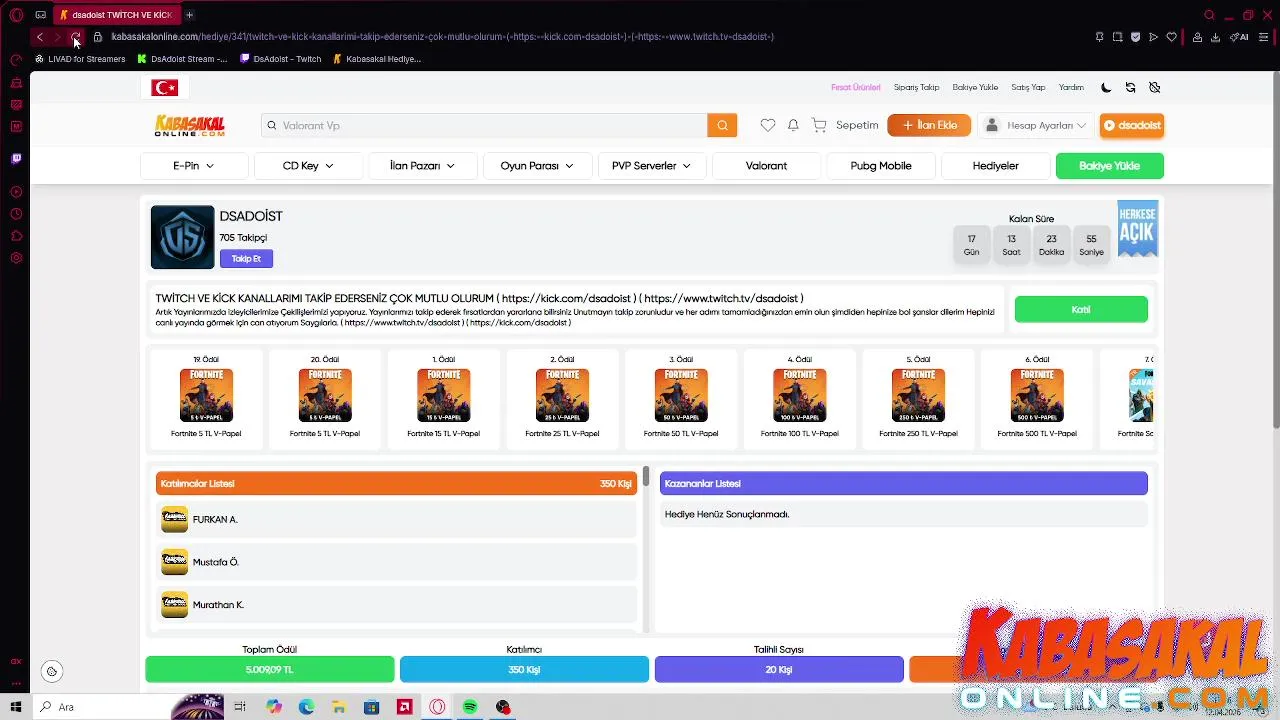Open the Valorant category
This screenshot has width=1280, height=720.
766,166
